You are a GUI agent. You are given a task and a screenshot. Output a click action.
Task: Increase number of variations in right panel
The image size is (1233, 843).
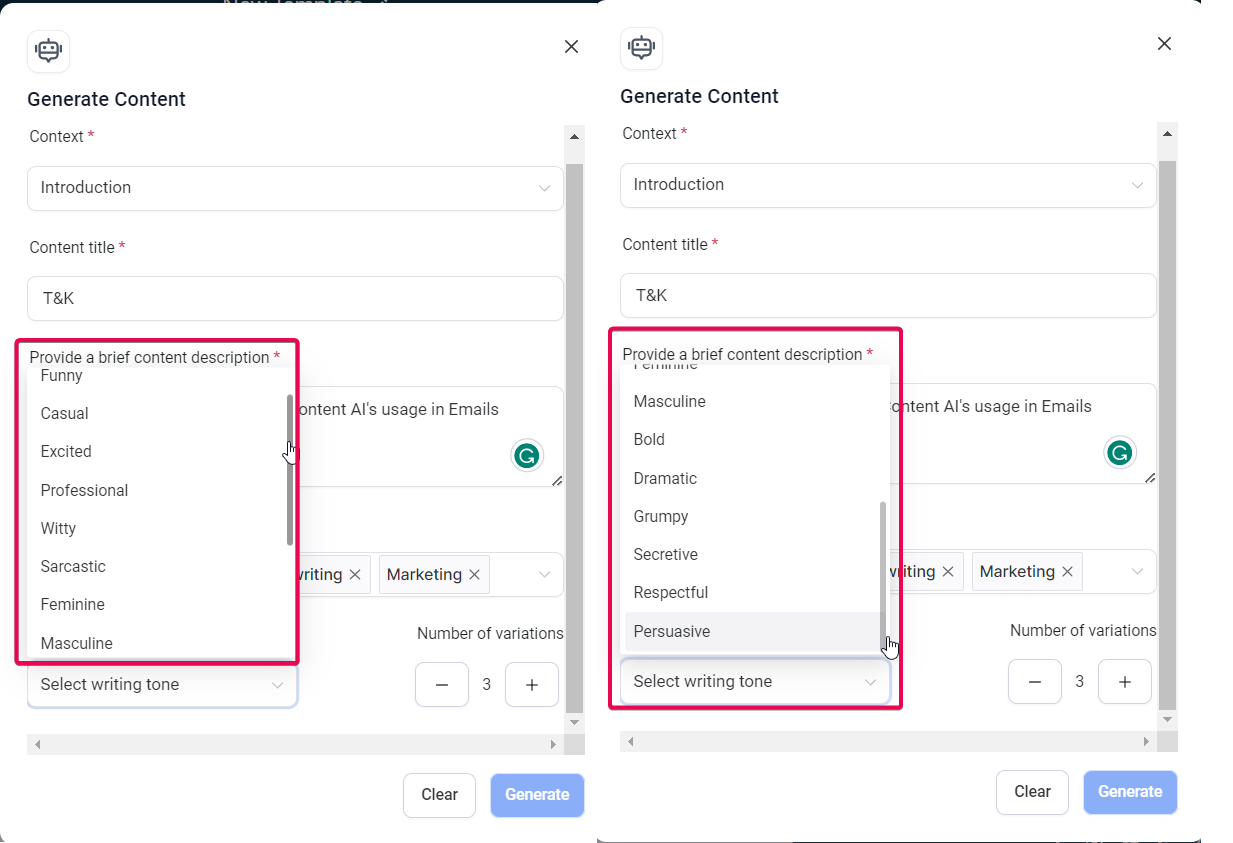(1124, 682)
